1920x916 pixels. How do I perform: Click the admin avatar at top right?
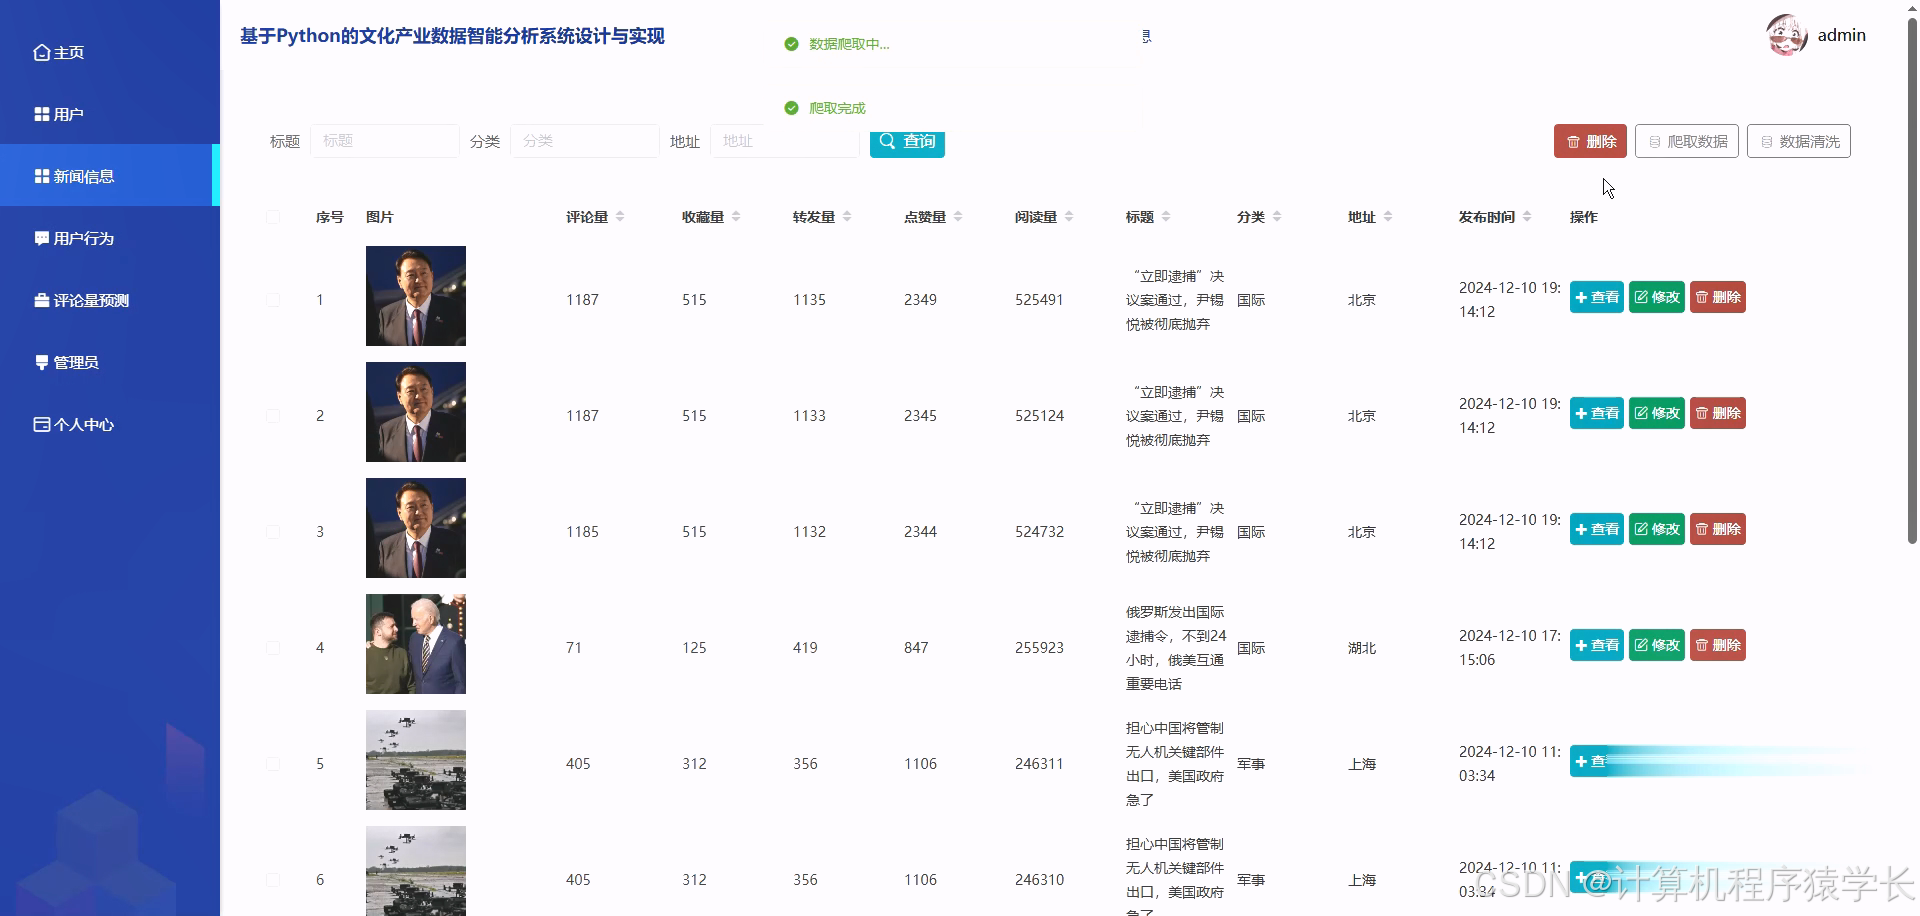pos(1789,35)
